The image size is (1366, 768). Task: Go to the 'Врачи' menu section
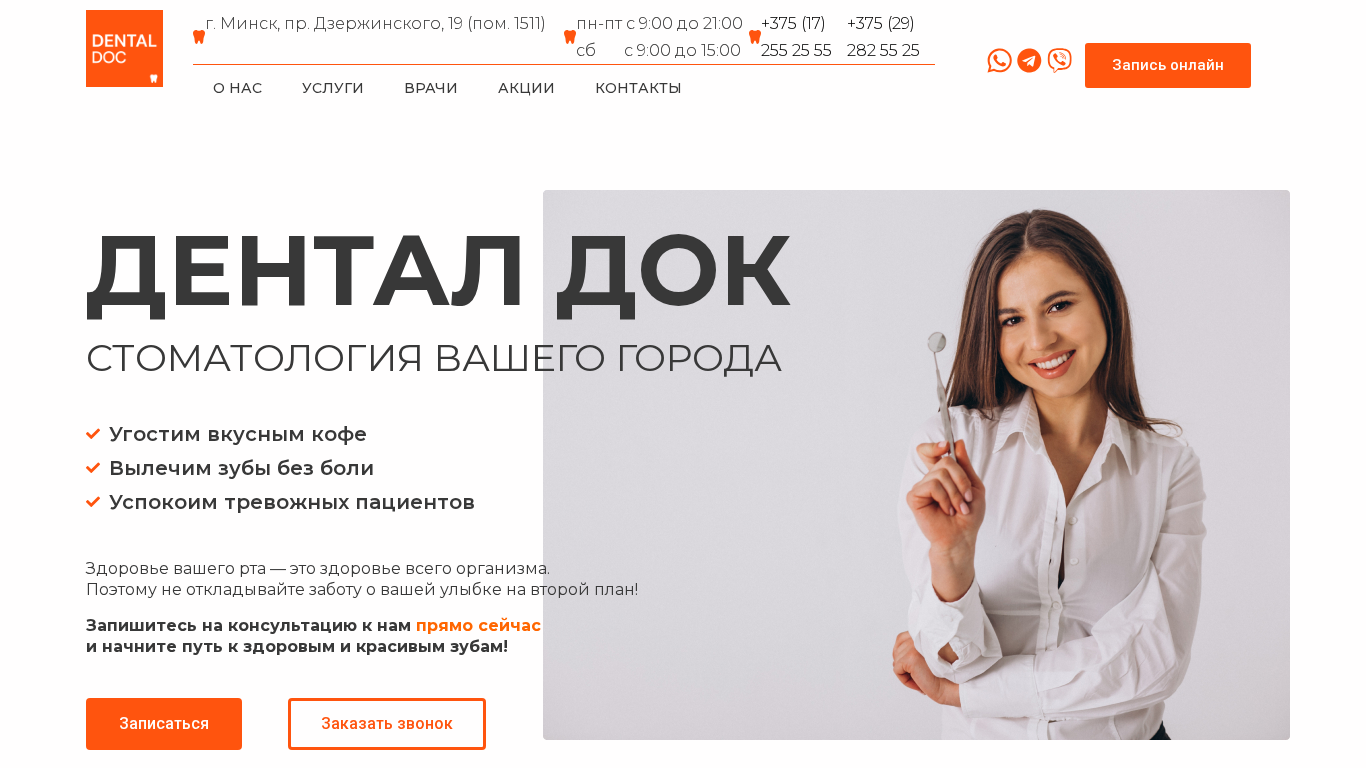coord(431,88)
